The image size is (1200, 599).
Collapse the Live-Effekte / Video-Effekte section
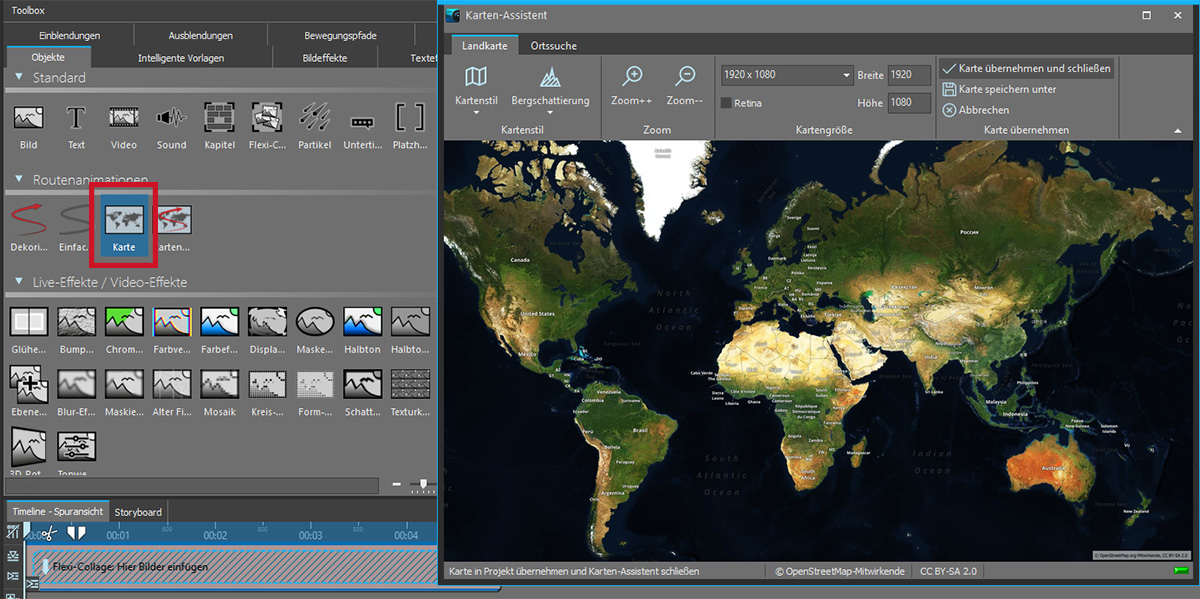[19, 282]
